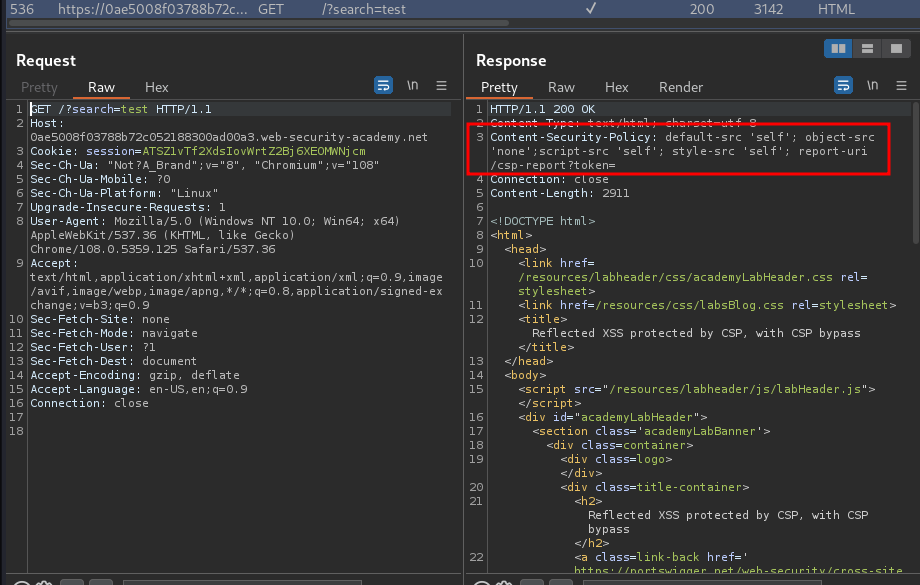This screenshot has width=920, height=585.
Task: Toggle word wrap icon in Request panel
Action: [383, 86]
